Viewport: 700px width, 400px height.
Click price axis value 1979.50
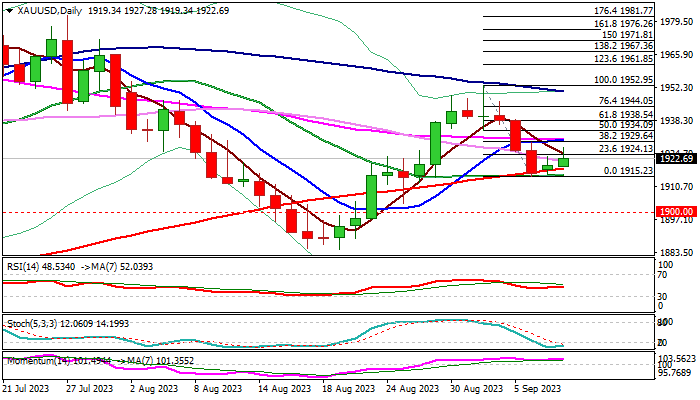click(x=676, y=22)
